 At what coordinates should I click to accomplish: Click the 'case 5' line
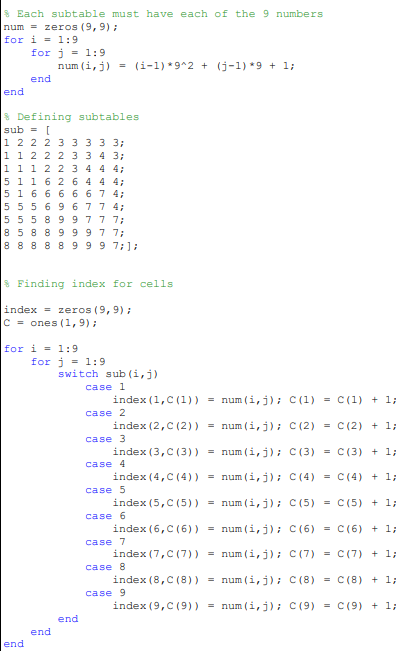[x=105, y=490]
